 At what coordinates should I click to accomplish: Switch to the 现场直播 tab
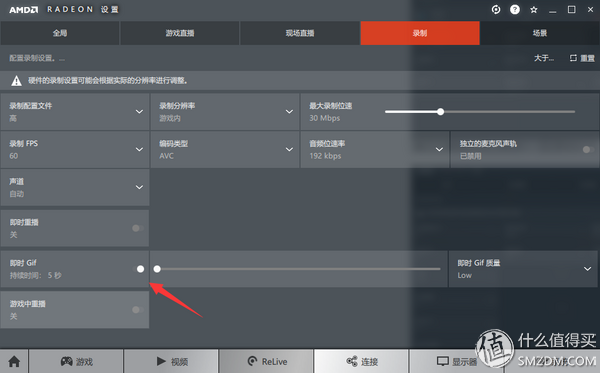[x=300, y=33]
